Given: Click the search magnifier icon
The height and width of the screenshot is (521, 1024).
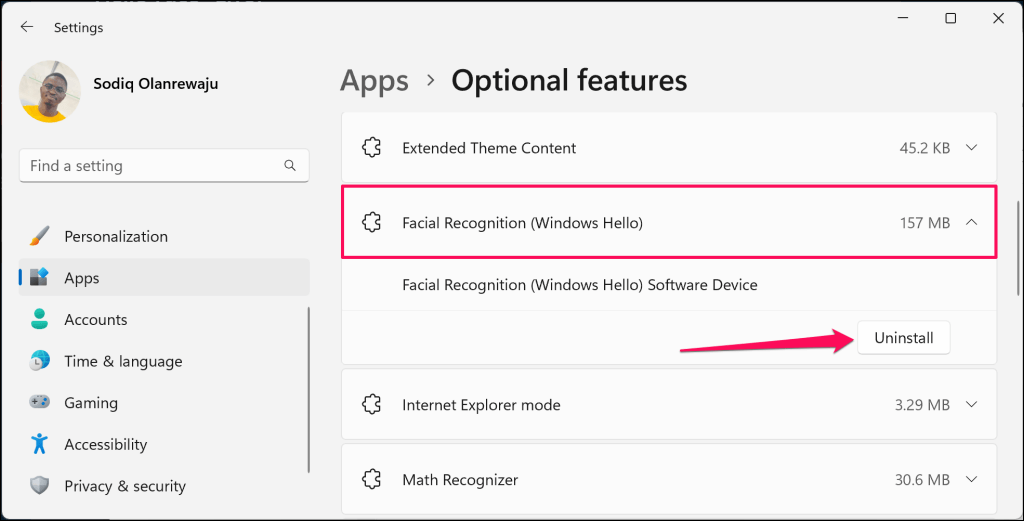Looking at the screenshot, I should pyautogui.click(x=290, y=166).
